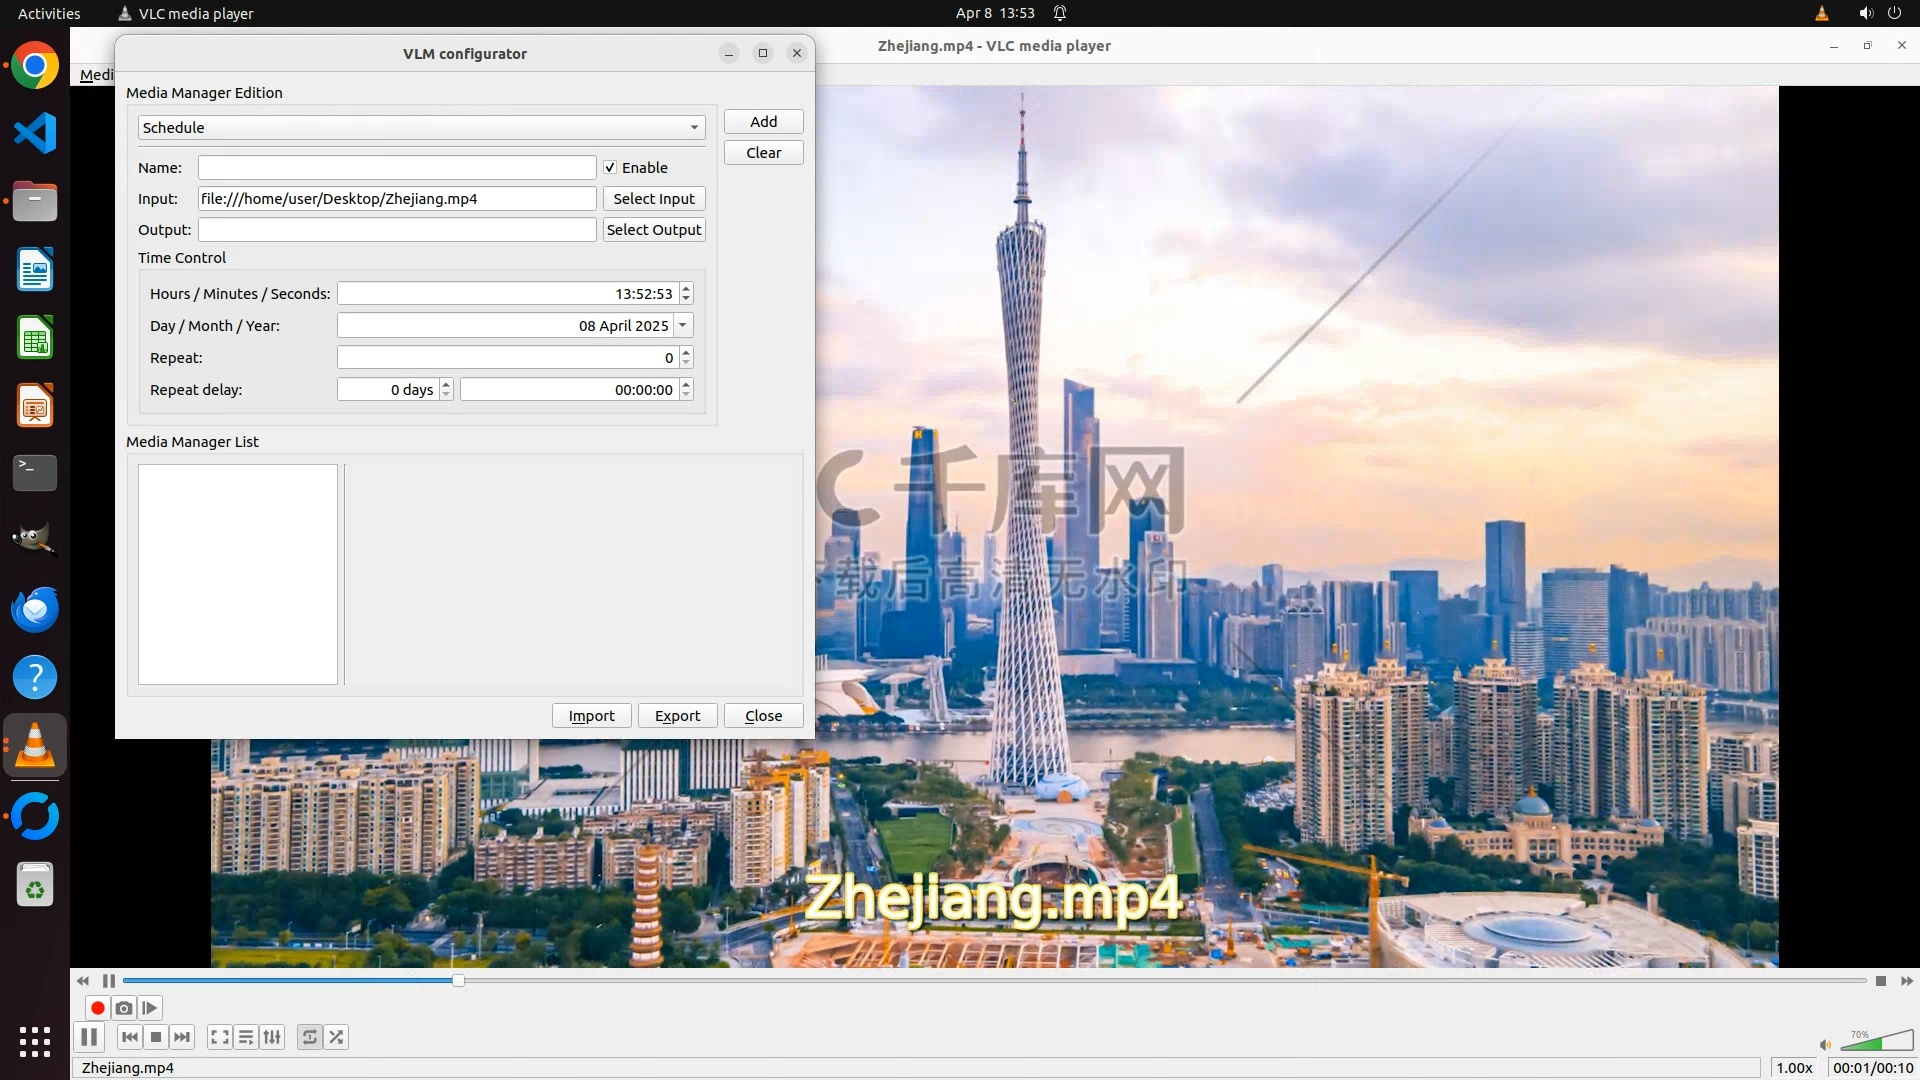Open the Media menu
This screenshot has width=1920, height=1080.
coord(96,75)
